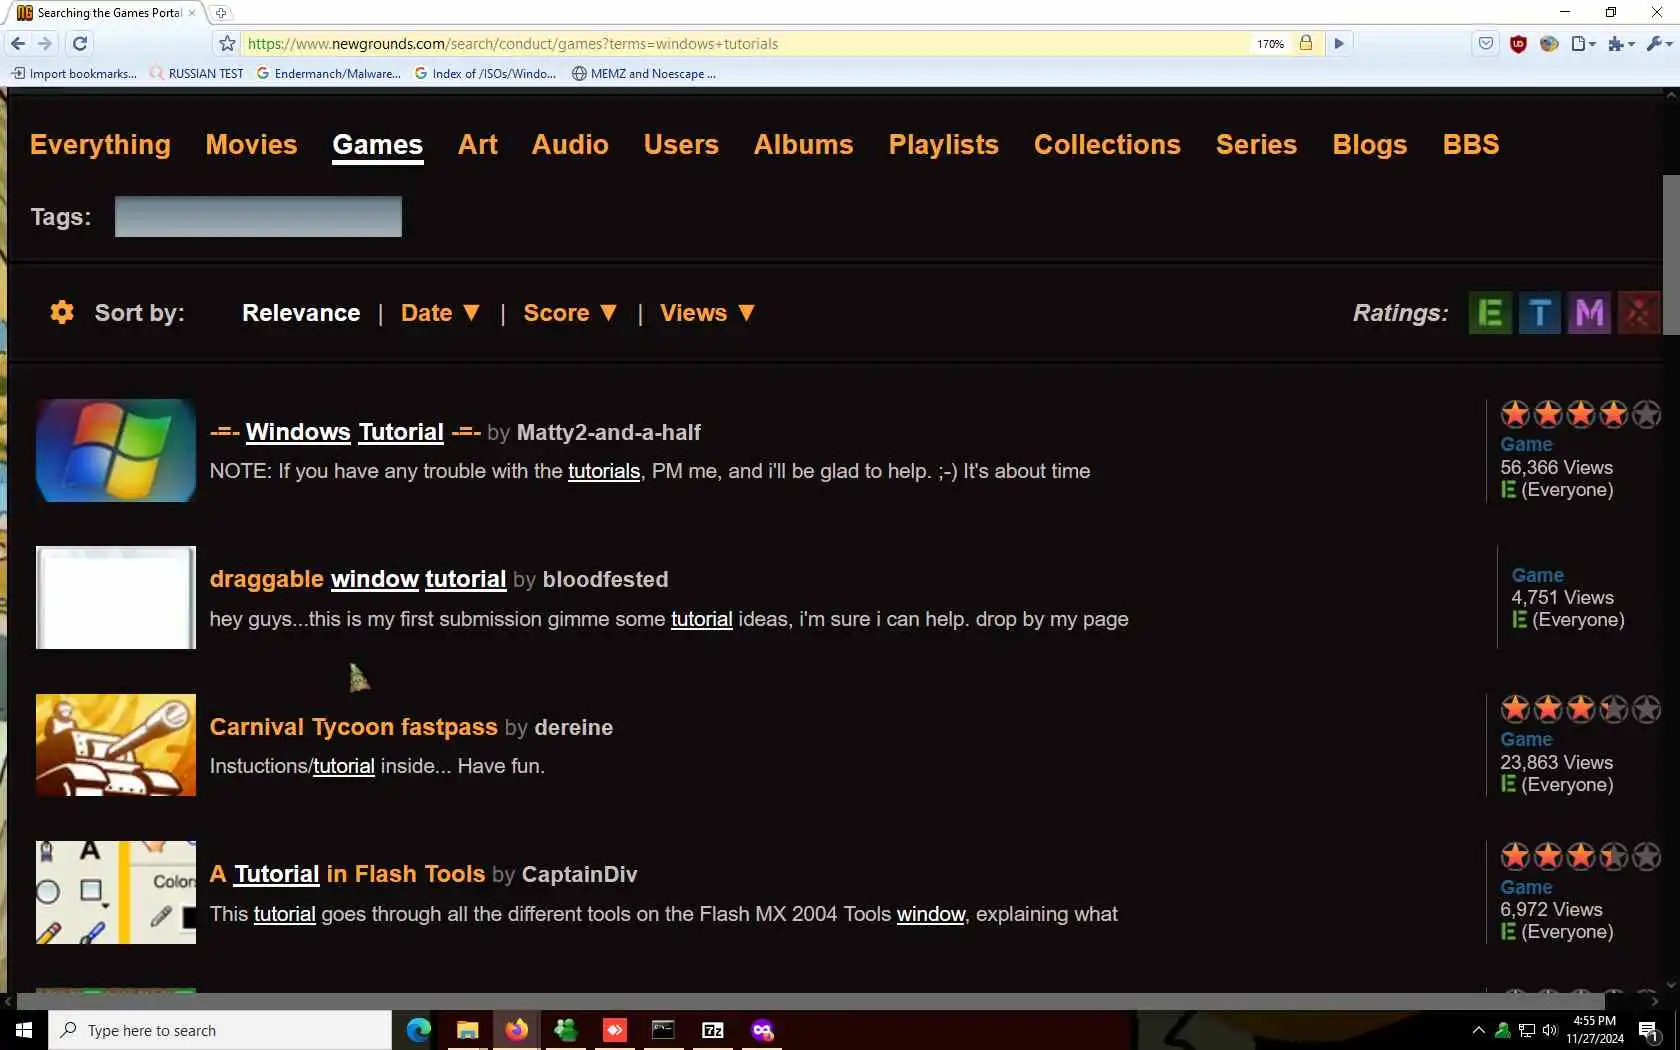This screenshot has width=1680, height=1050.
Task: Switch to the Collections search tab
Action: point(1107,144)
